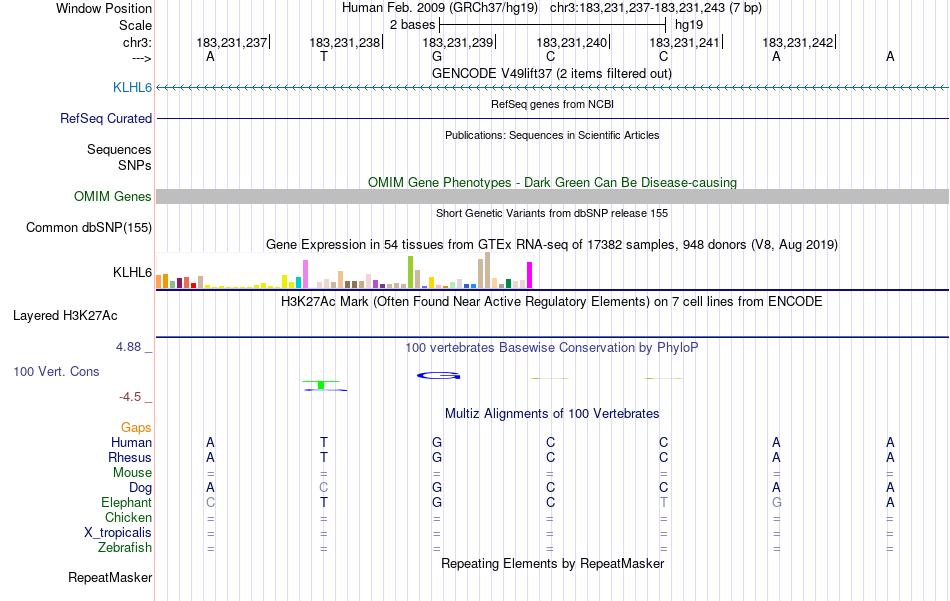The width and height of the screenshot is (950, 601).
Task: Click 'Multiz Alignments of 100 Vertebrates' title
Action: (552, 413)
